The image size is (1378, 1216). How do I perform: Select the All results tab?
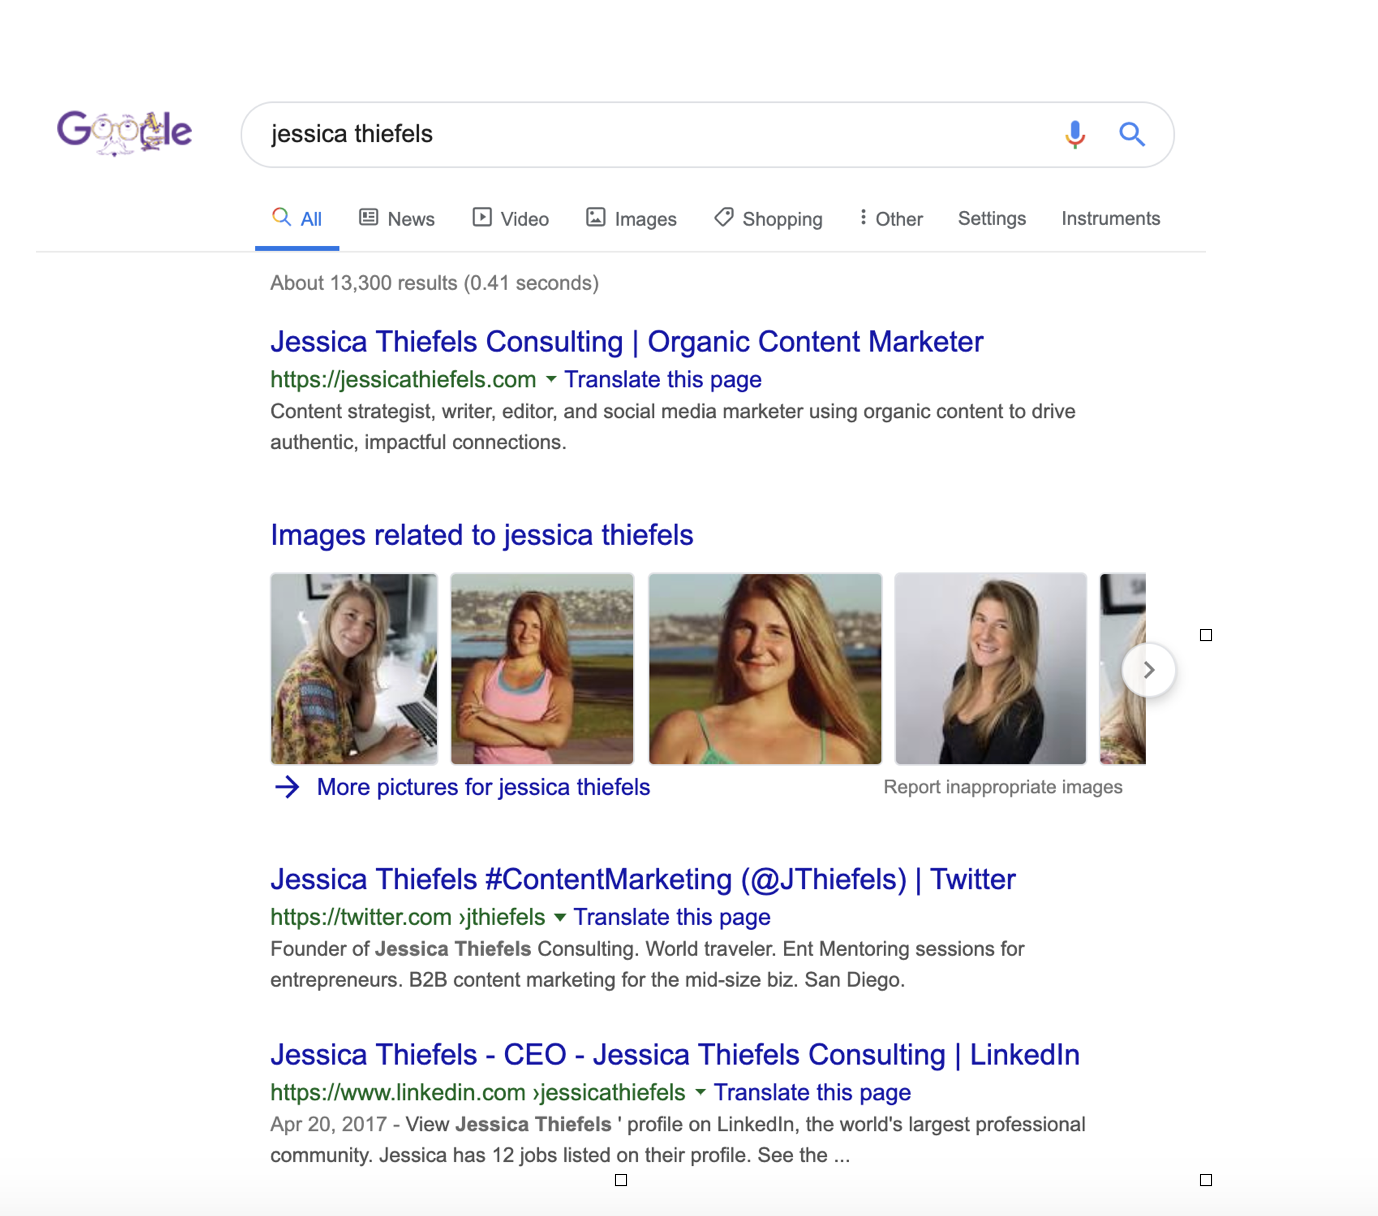point(297,218)
